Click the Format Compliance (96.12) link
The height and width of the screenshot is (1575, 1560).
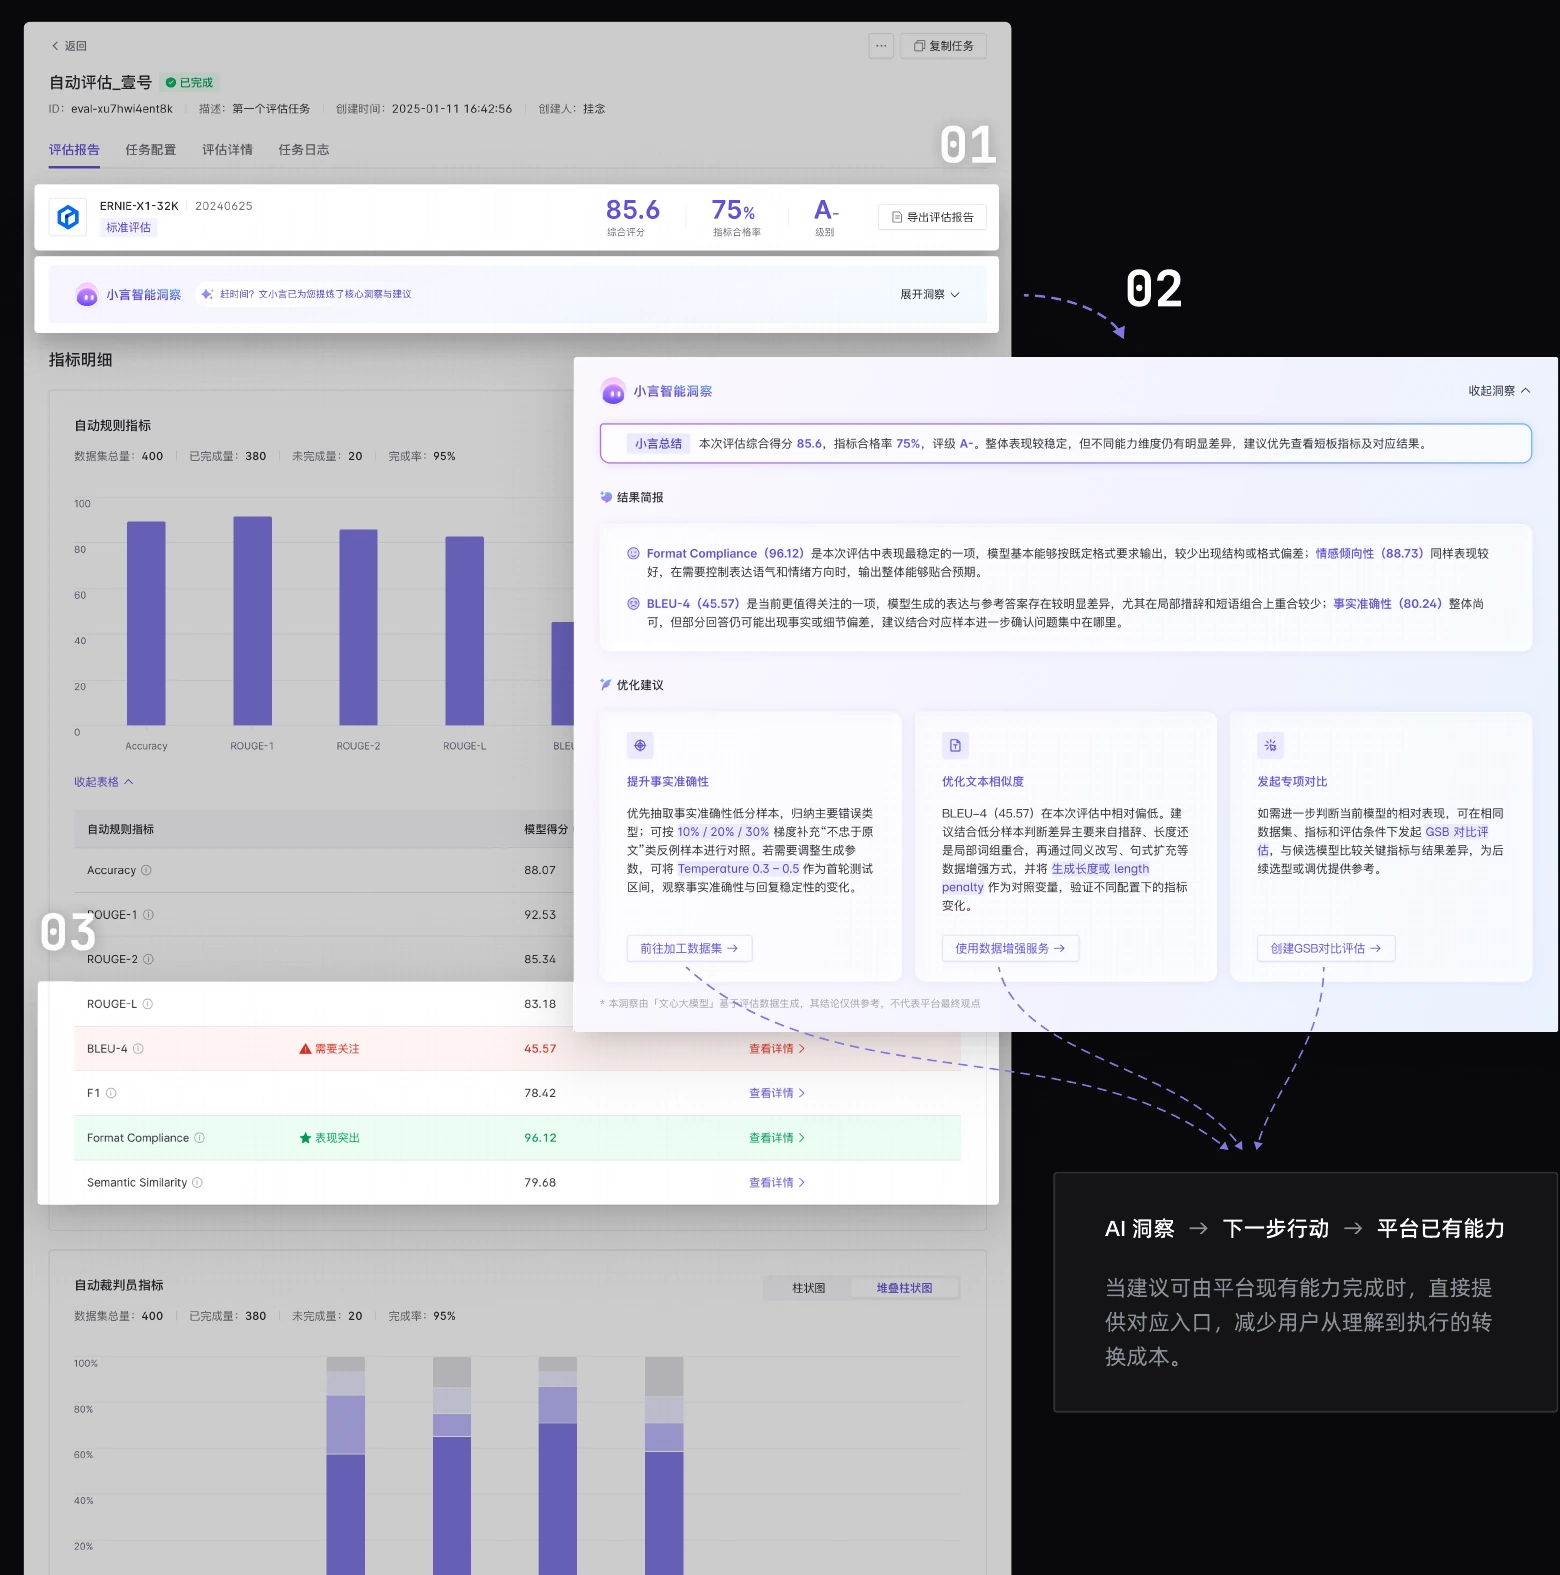725,553
